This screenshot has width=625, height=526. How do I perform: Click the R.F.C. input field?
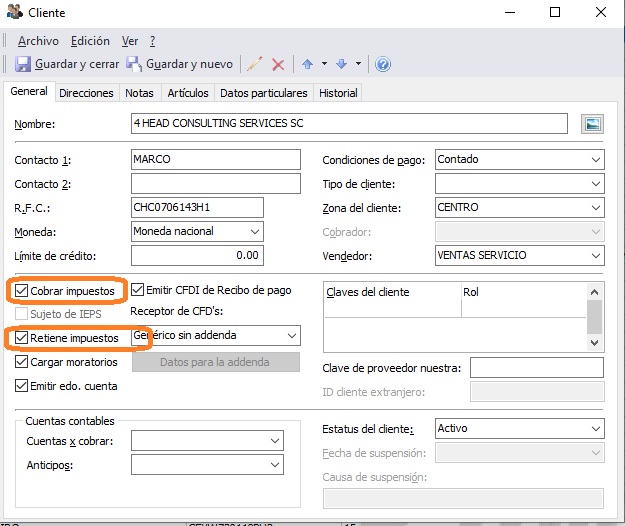[x=197, y=208]
